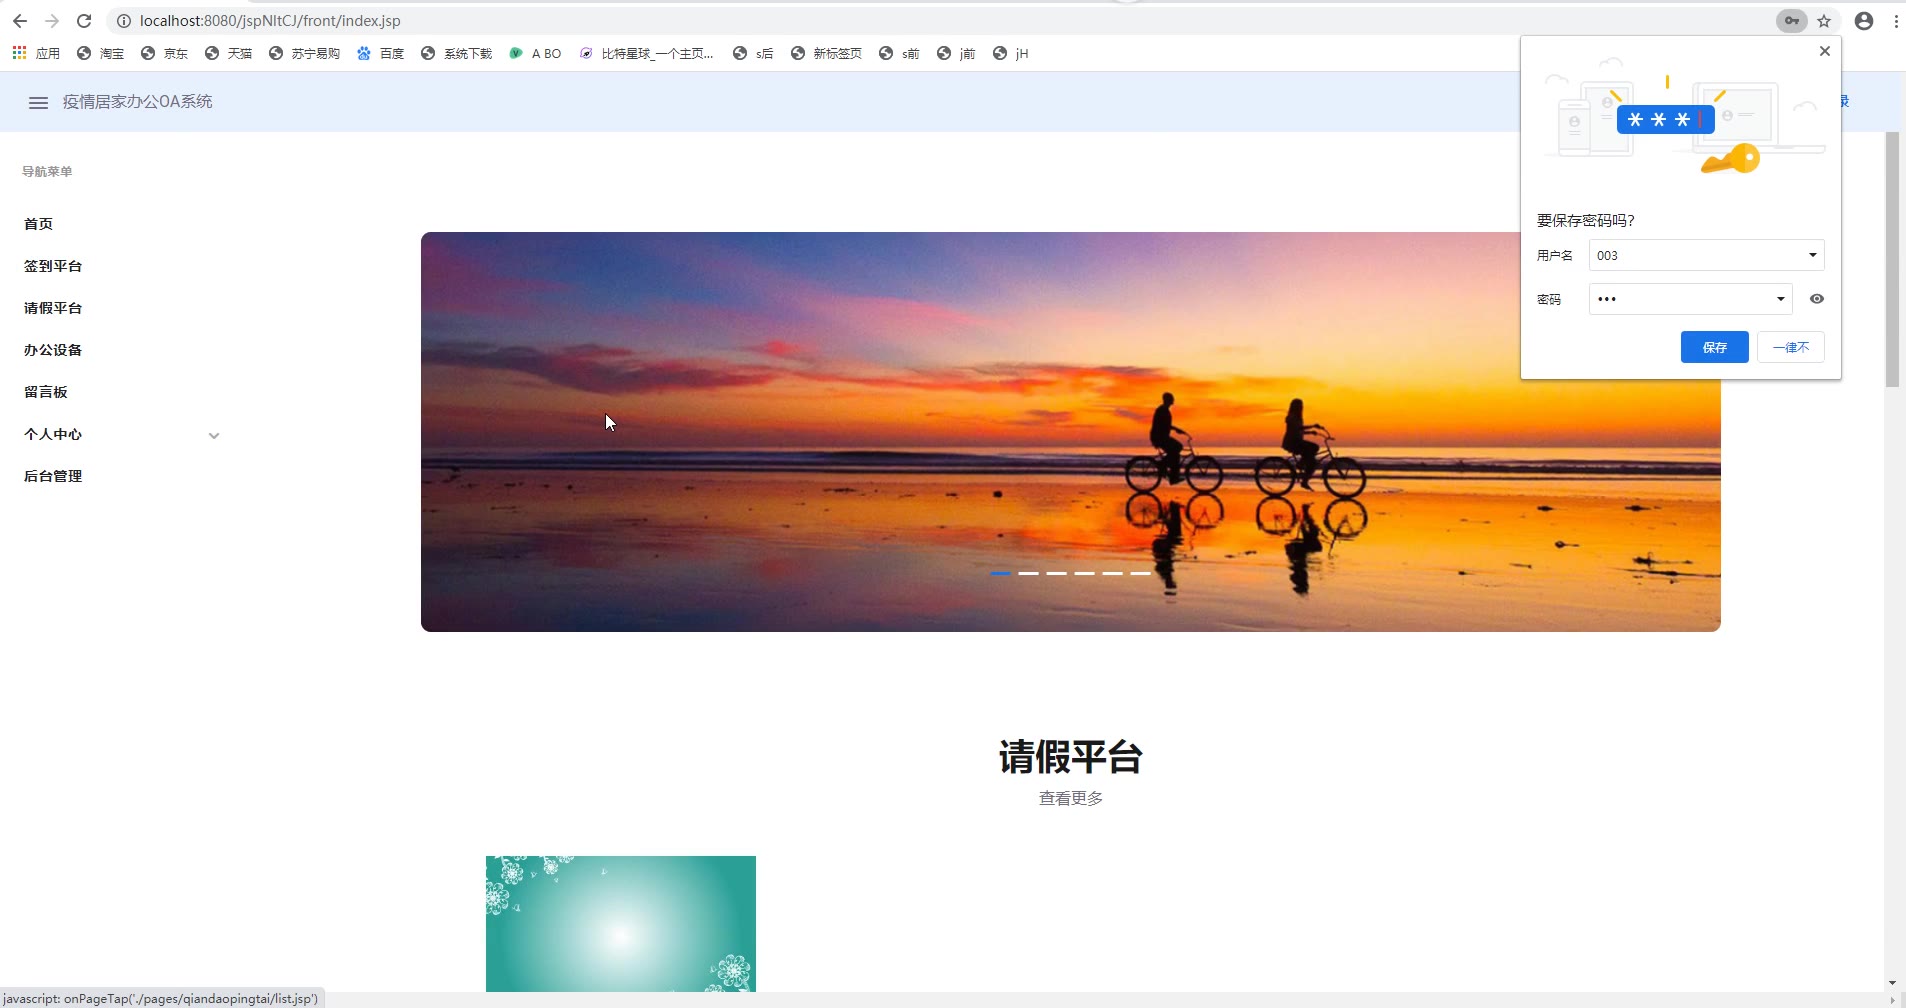1906x1008 pixels.
Task: Select the fourth carousel indicator
Action: 1084,573
